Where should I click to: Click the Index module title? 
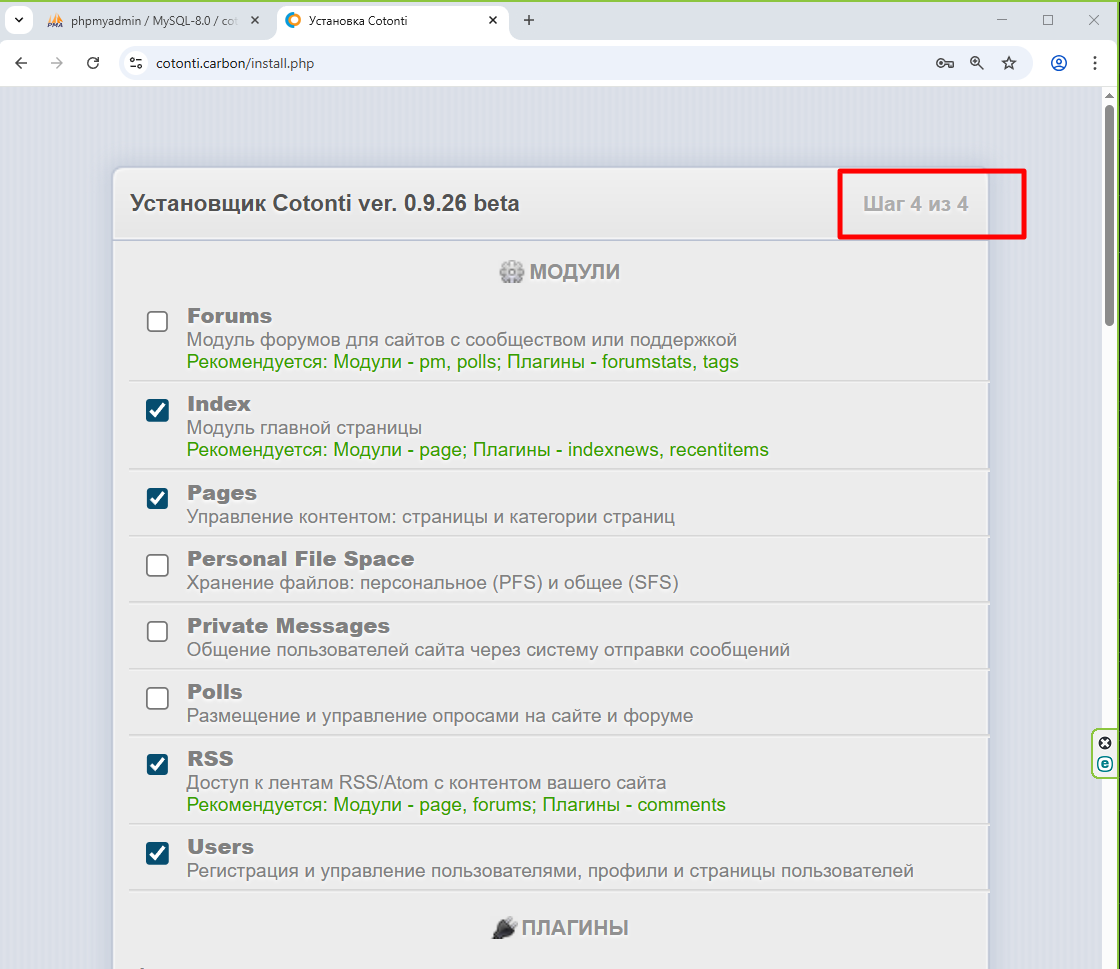pos(219,404)
